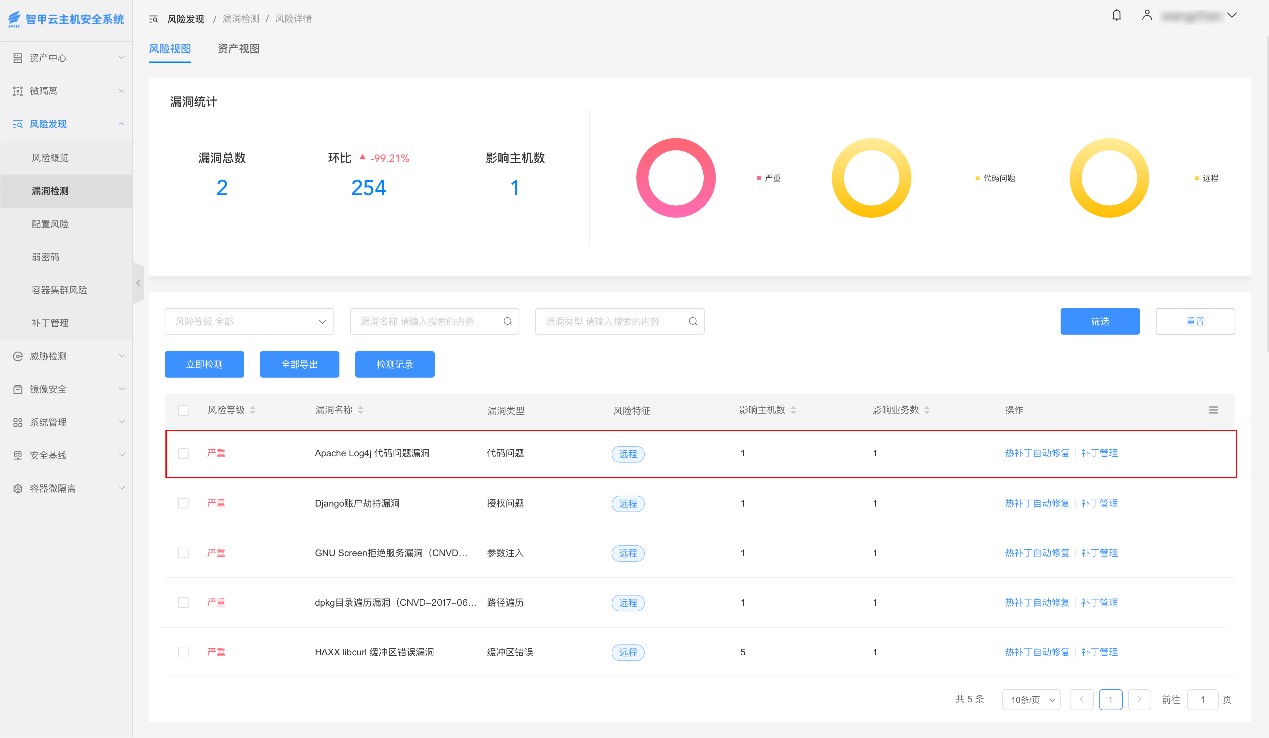Switch to the 风险视图 tab
Image resolution: width=1269 pixels, height=738 pixels.
pos(170,48)
